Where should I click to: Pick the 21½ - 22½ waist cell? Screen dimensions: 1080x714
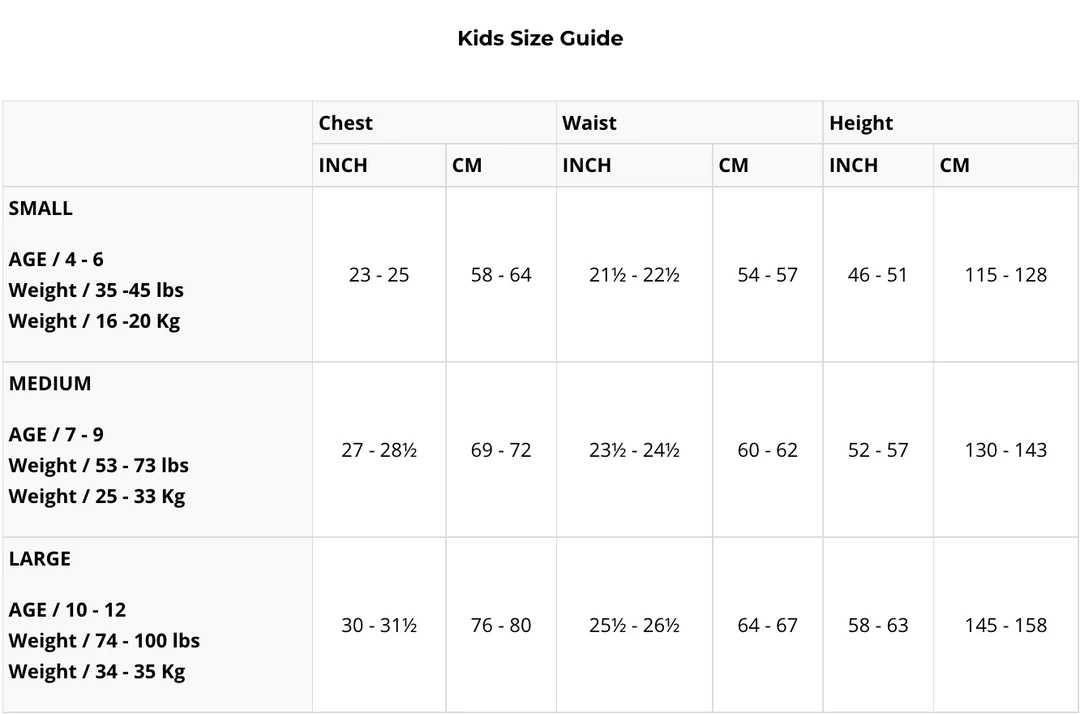[x=634, y=275]
